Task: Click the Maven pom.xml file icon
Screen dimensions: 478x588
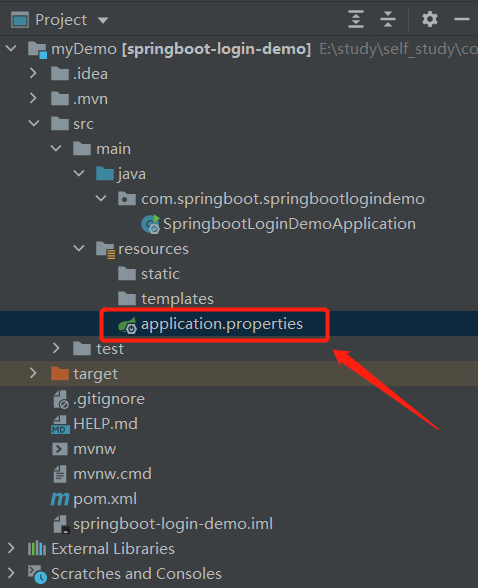Action: pyautogui.click(x=60, y=499)
